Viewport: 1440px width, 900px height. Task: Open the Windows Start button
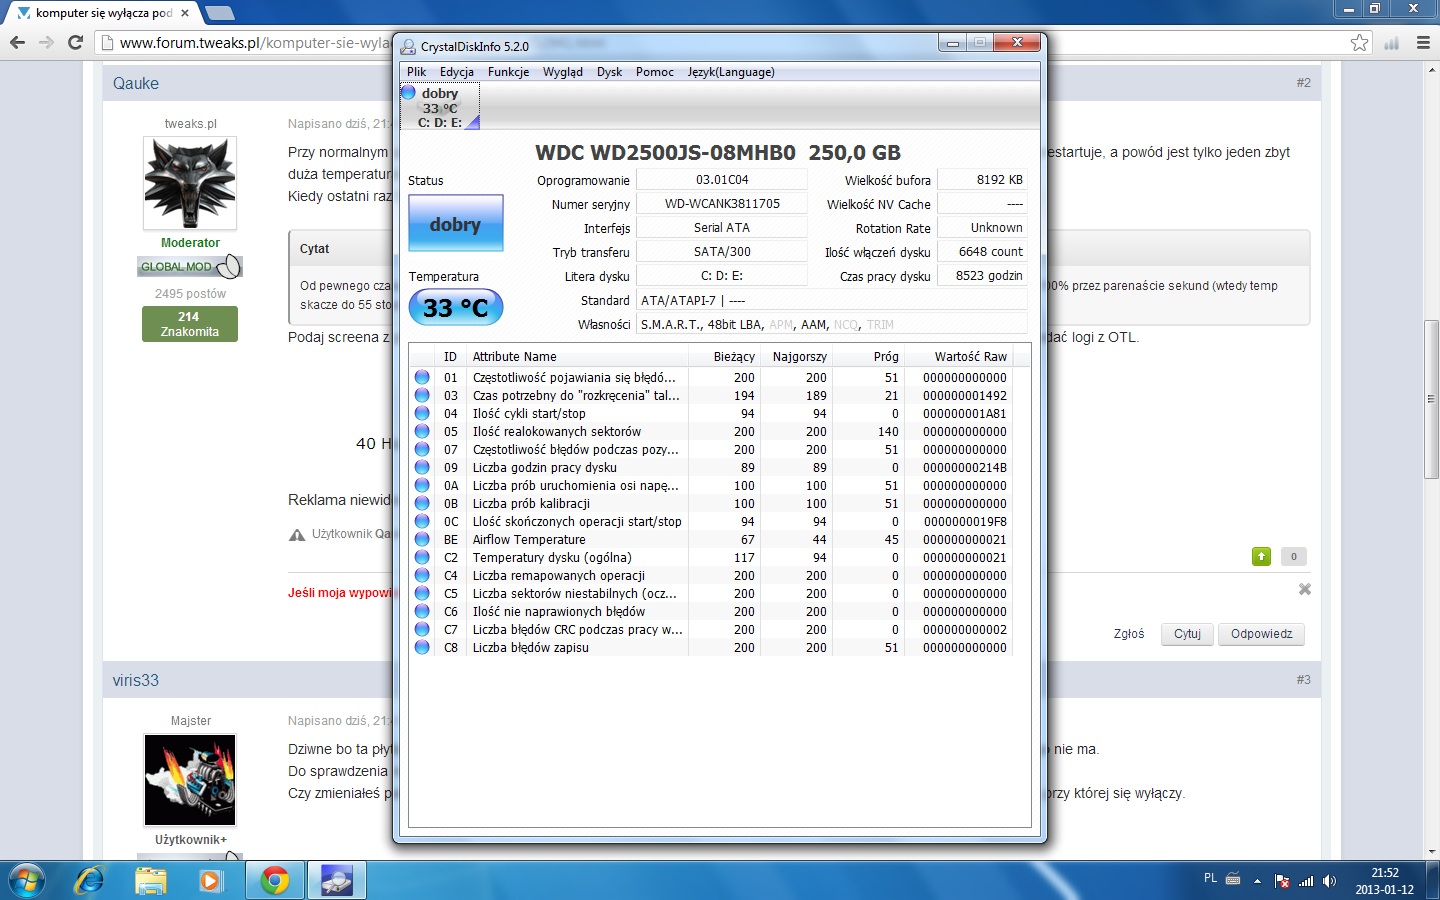(x=27, y=880)
